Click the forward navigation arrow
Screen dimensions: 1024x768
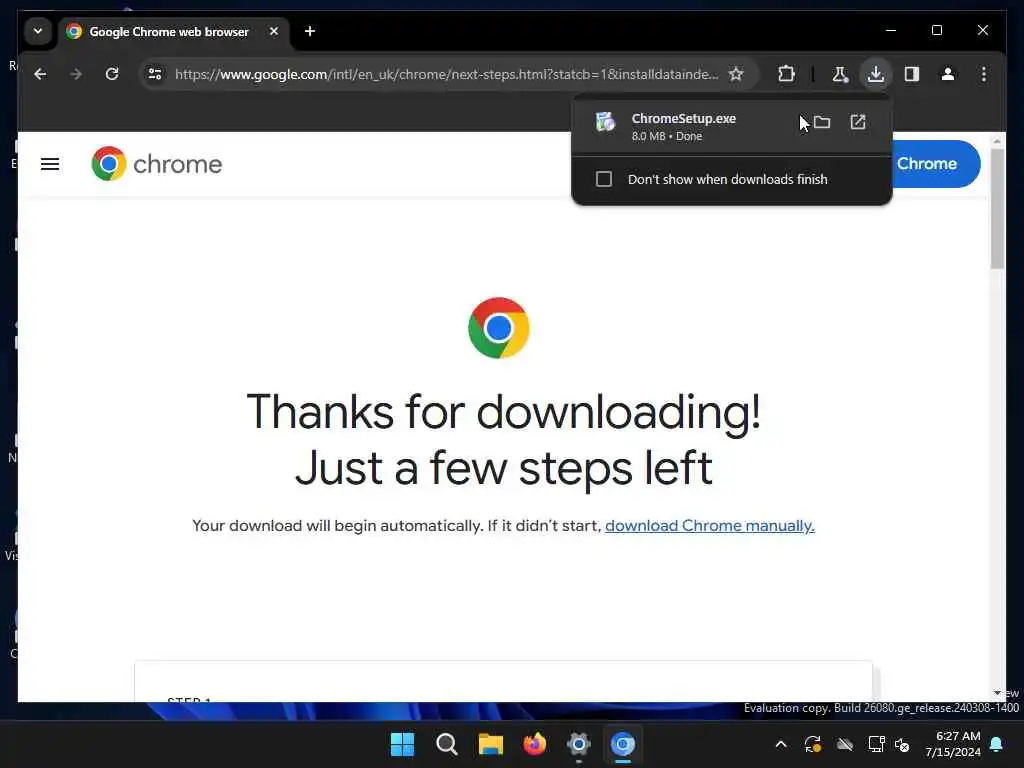pyautogui.click(x=76, y=74)
